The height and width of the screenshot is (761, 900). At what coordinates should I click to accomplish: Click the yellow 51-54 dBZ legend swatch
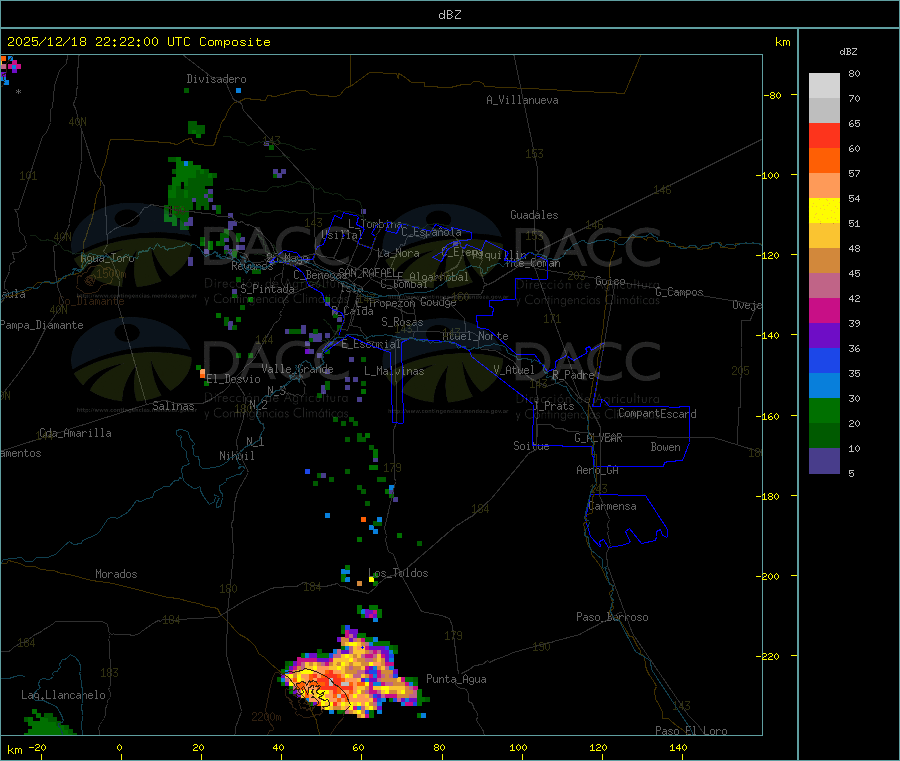click(824, 211)
